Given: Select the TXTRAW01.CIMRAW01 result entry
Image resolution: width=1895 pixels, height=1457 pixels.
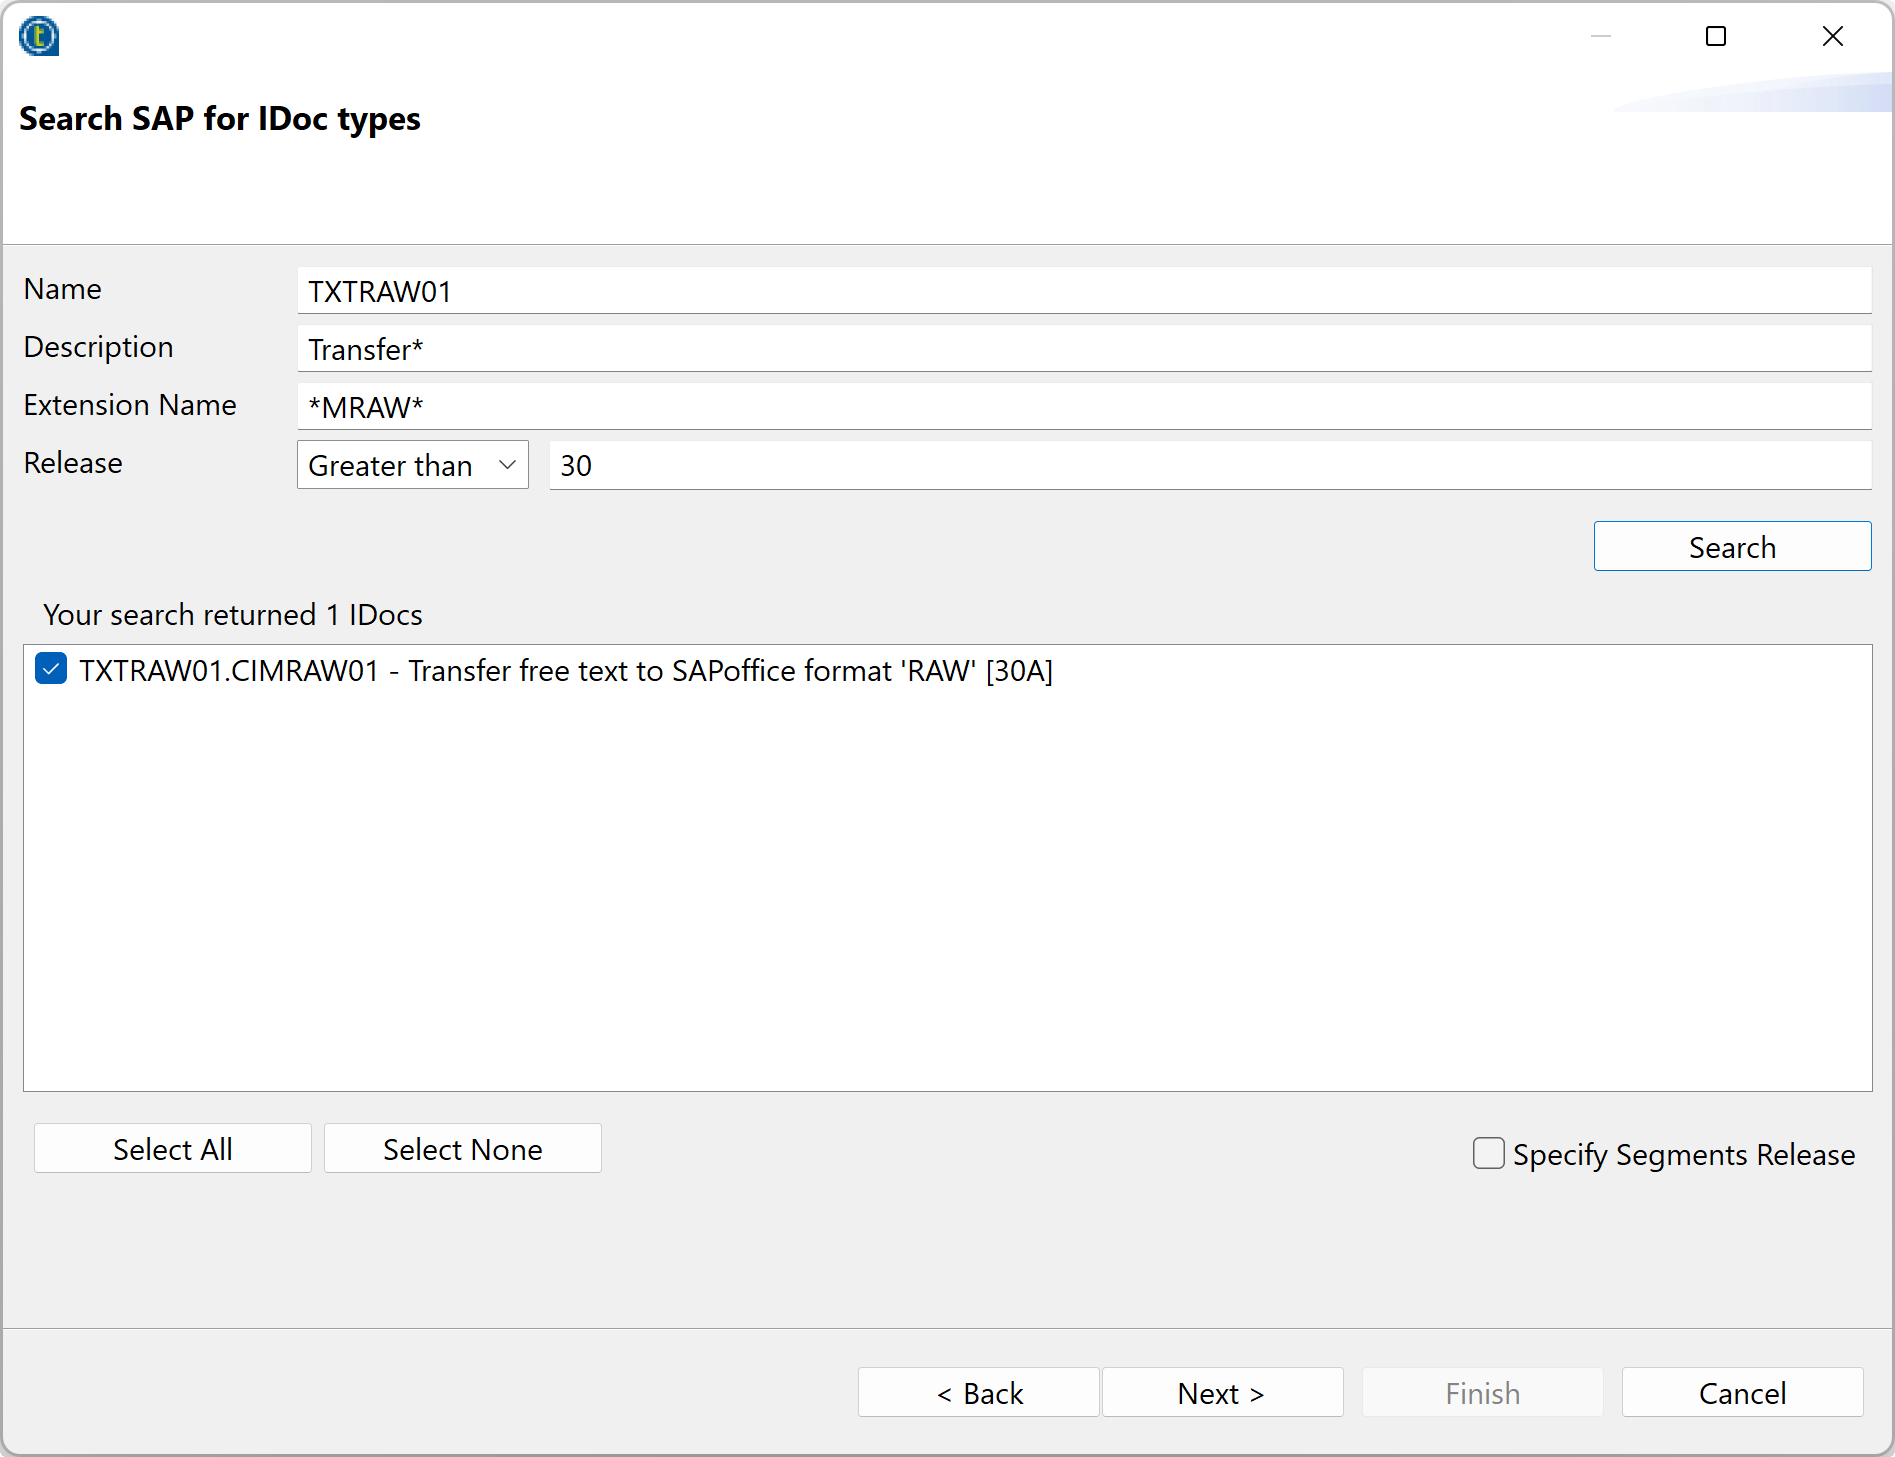Looking at the screenshot, I should (566, 670).
